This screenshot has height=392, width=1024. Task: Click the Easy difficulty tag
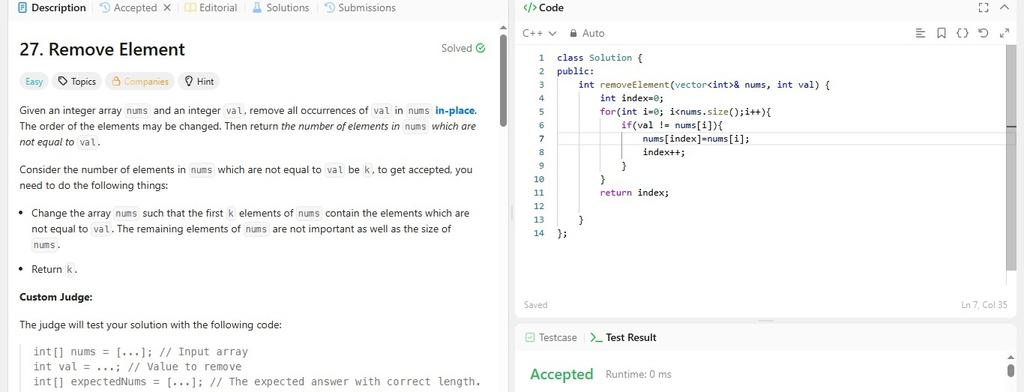(34, 82)
